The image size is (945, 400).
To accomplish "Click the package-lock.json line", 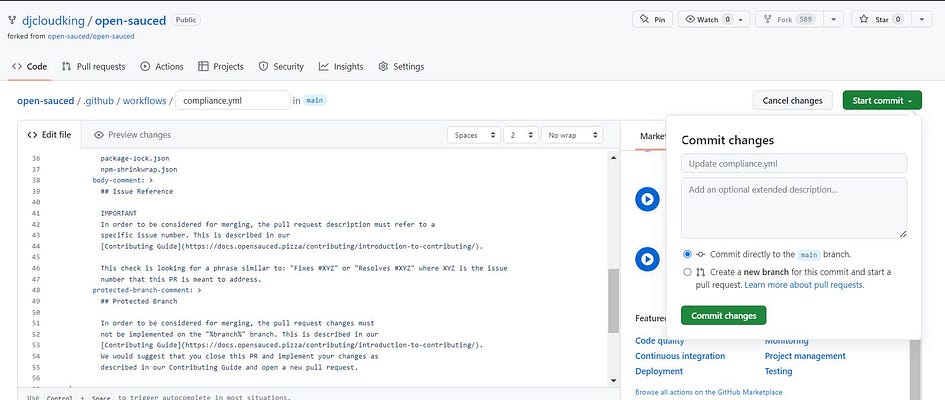I will tap(135, 158).
